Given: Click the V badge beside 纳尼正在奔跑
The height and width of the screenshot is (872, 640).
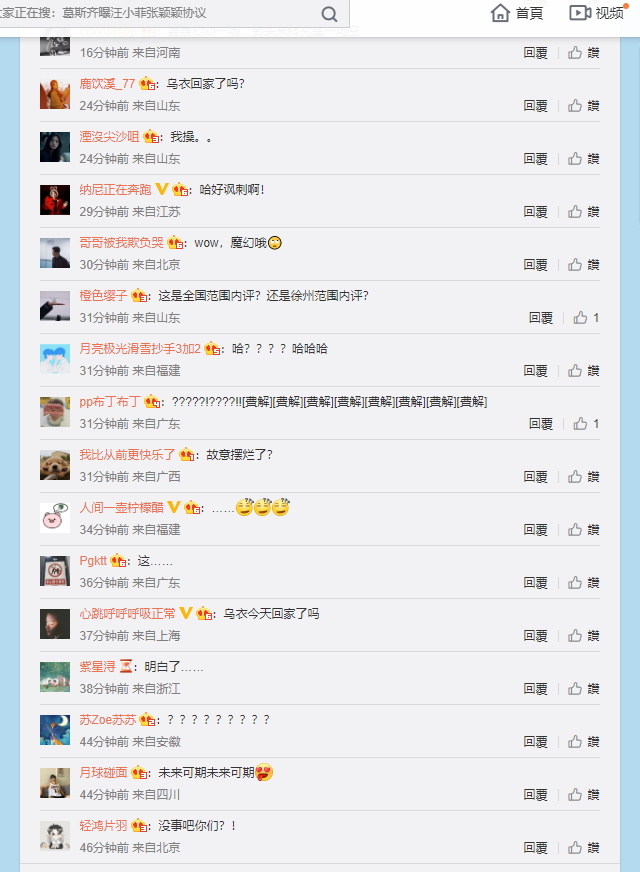Looking at the screenshot, I should pyautogui.click(x=161, y=189).
